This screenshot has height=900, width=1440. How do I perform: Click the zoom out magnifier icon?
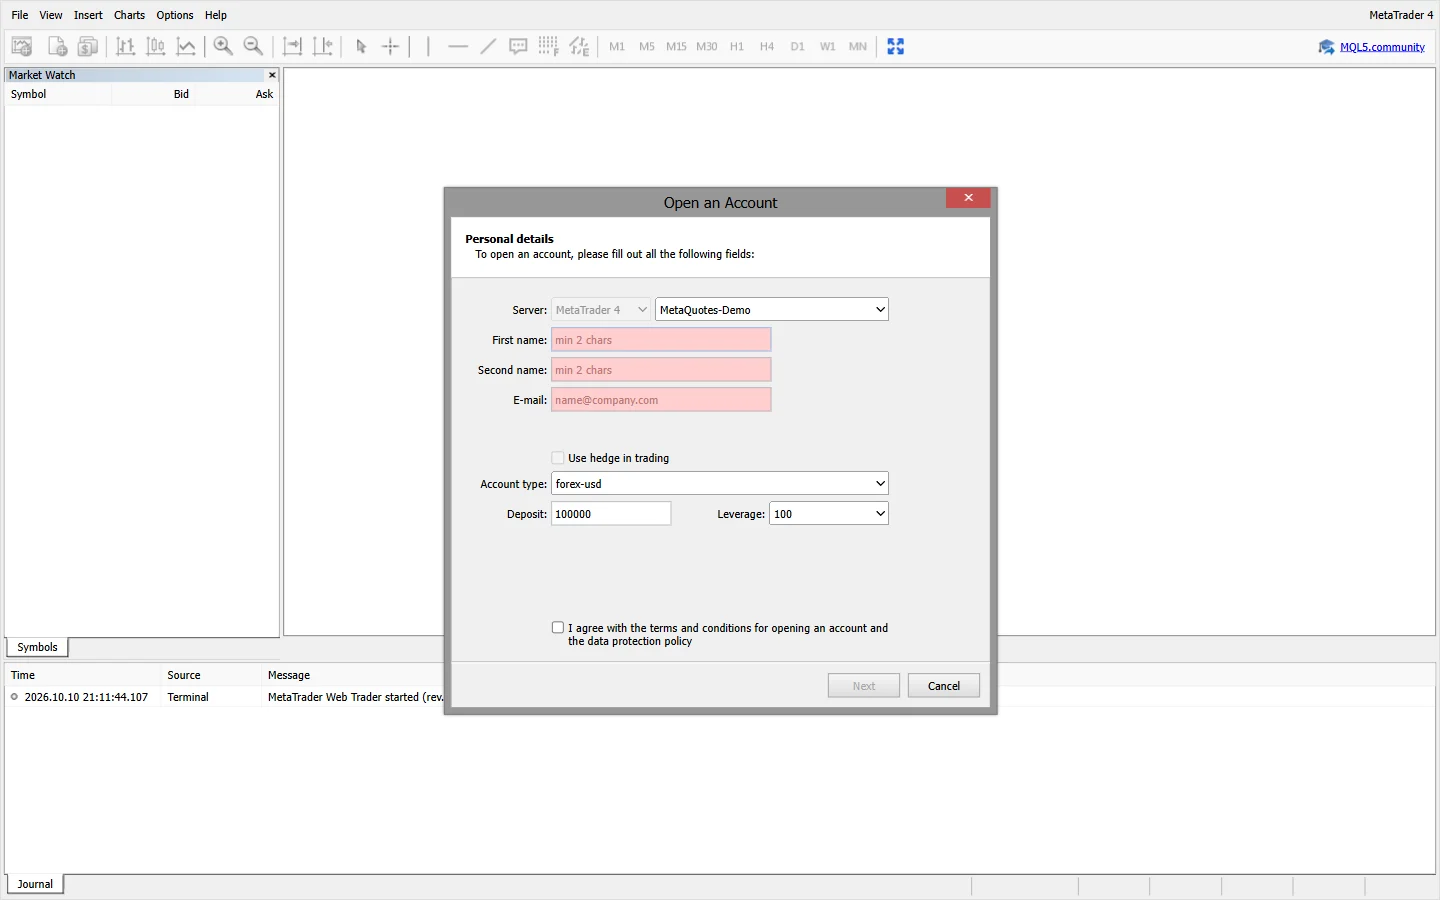[x=254, y=46]
